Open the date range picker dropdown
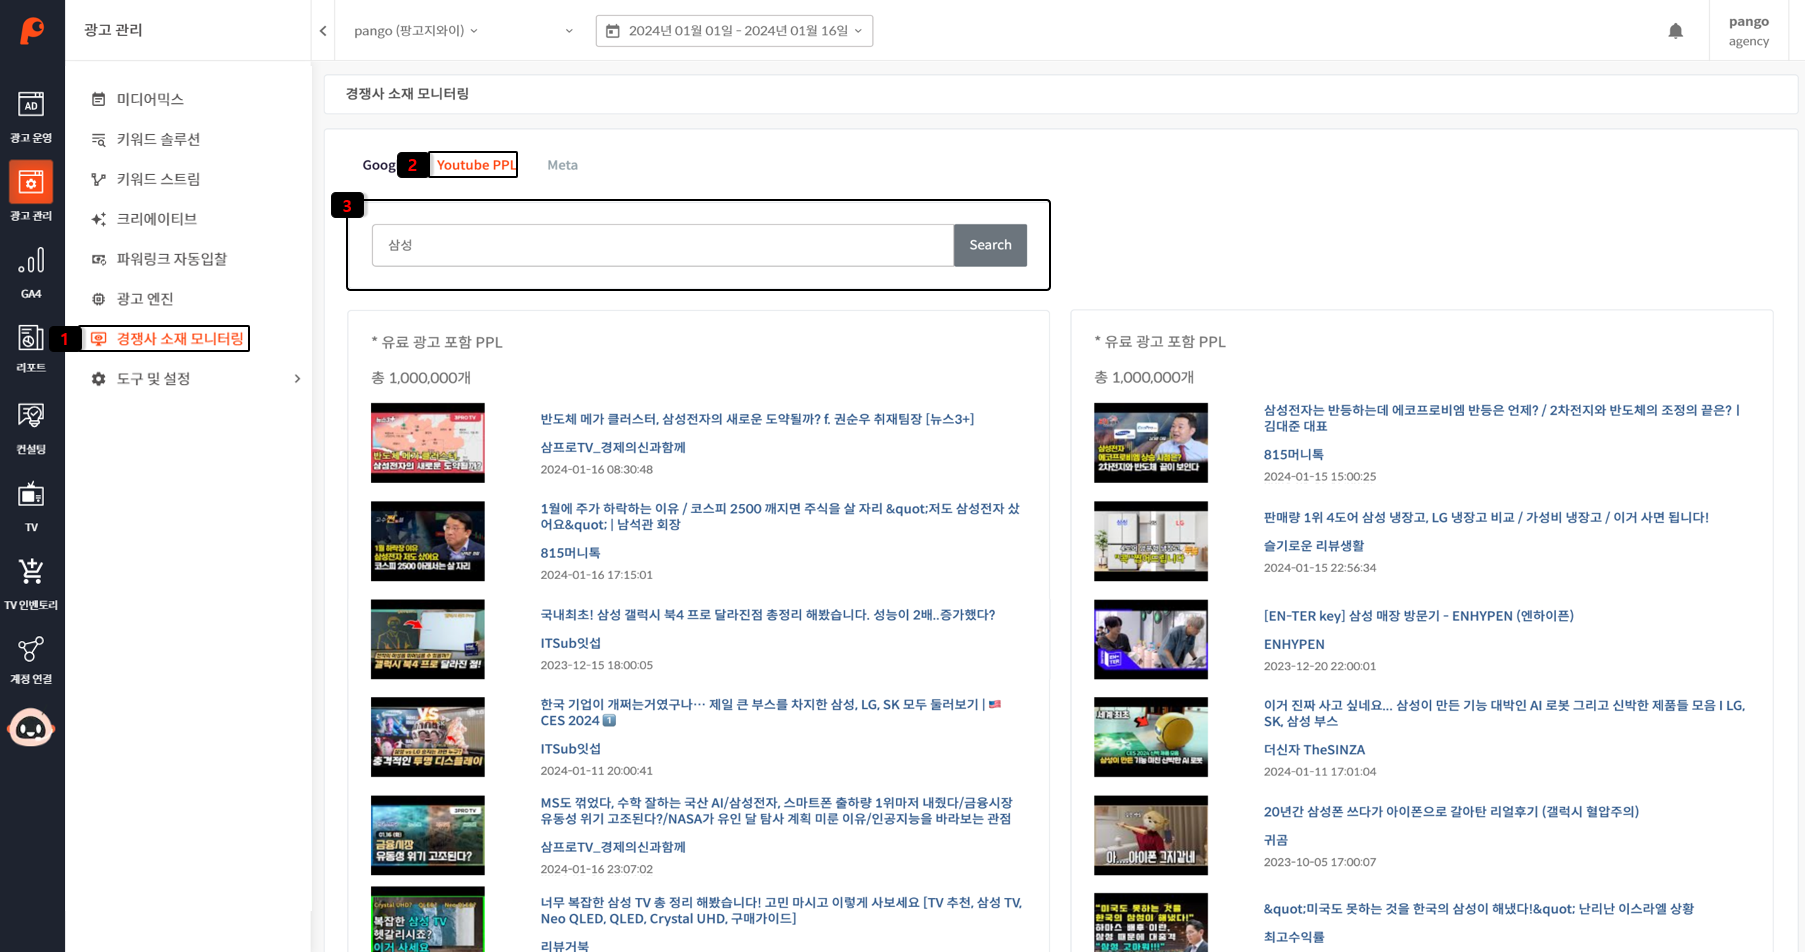Screen dimensions: 1805x952 pos(734,31)
